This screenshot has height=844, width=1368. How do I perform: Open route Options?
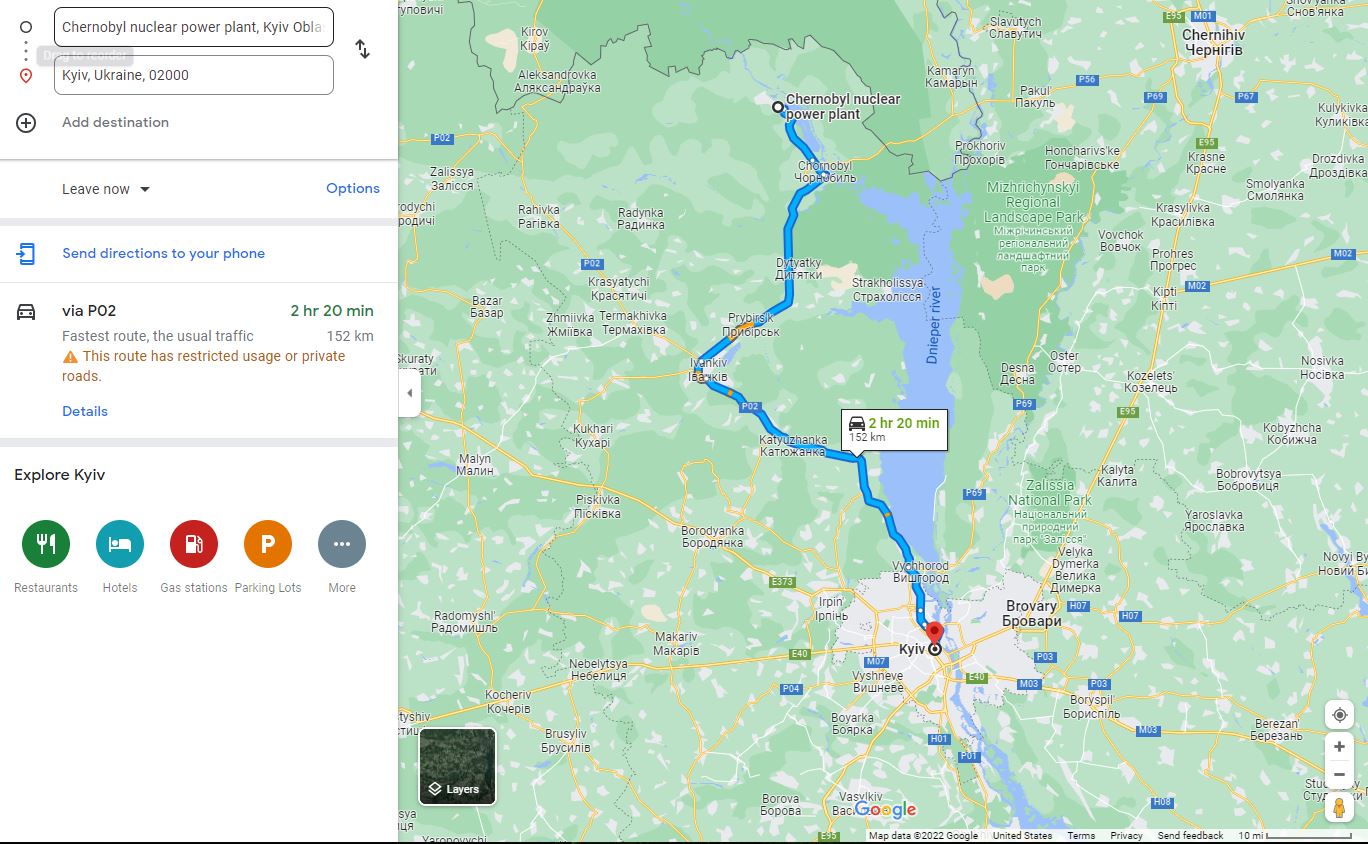[353, 188]
